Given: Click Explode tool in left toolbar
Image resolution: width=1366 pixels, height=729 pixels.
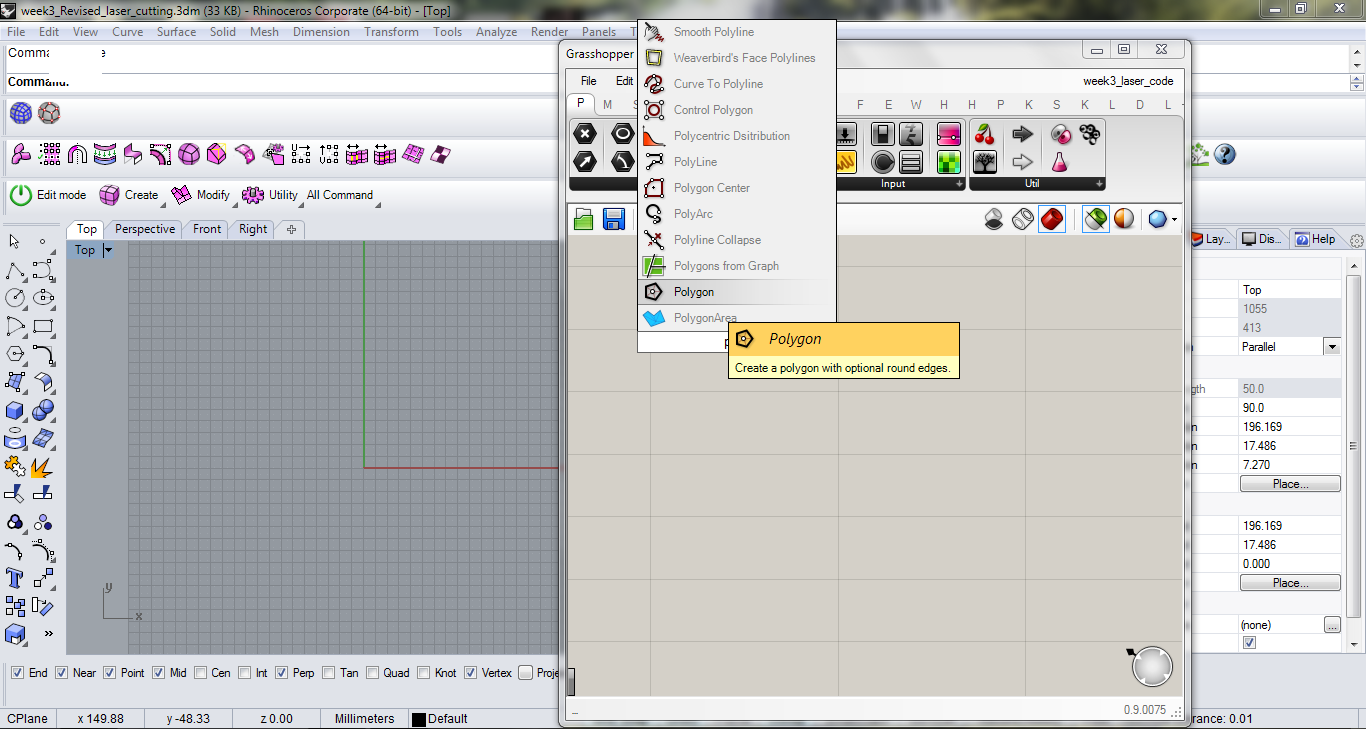Looking at the screenshot, I should tap(43, 466).
